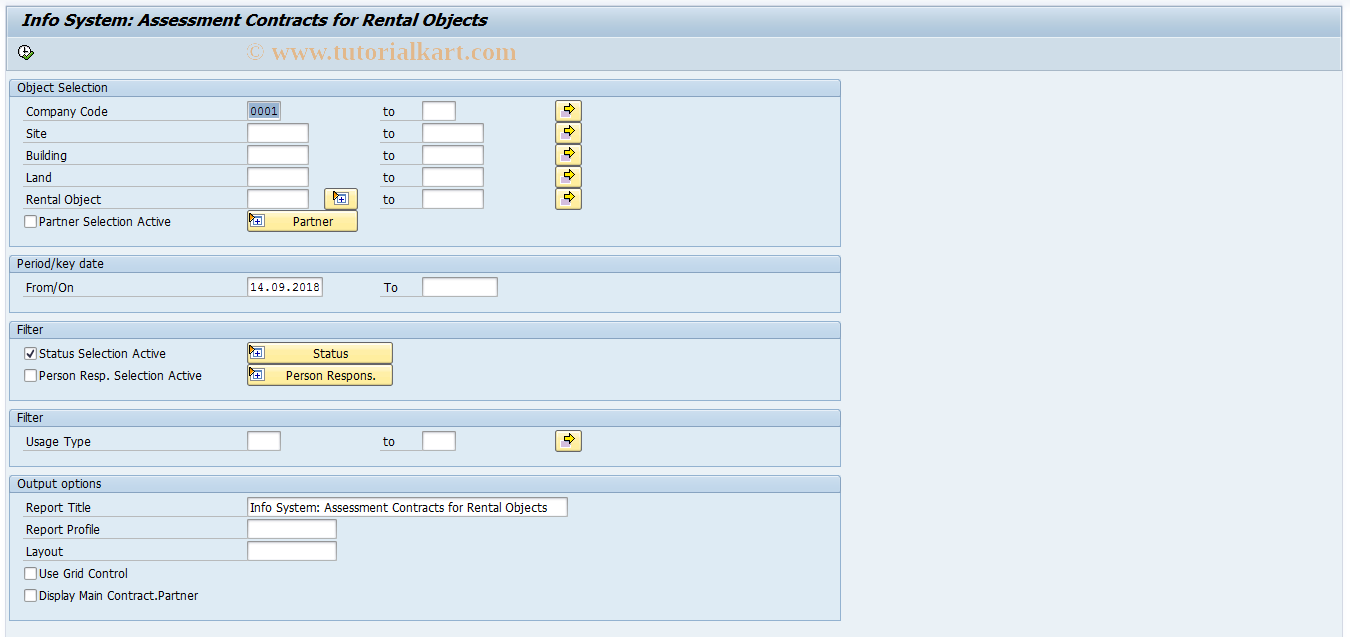This screenshot has width=1350, height=637.
Task: Click the Usage Type label
Action: [58, 442]
